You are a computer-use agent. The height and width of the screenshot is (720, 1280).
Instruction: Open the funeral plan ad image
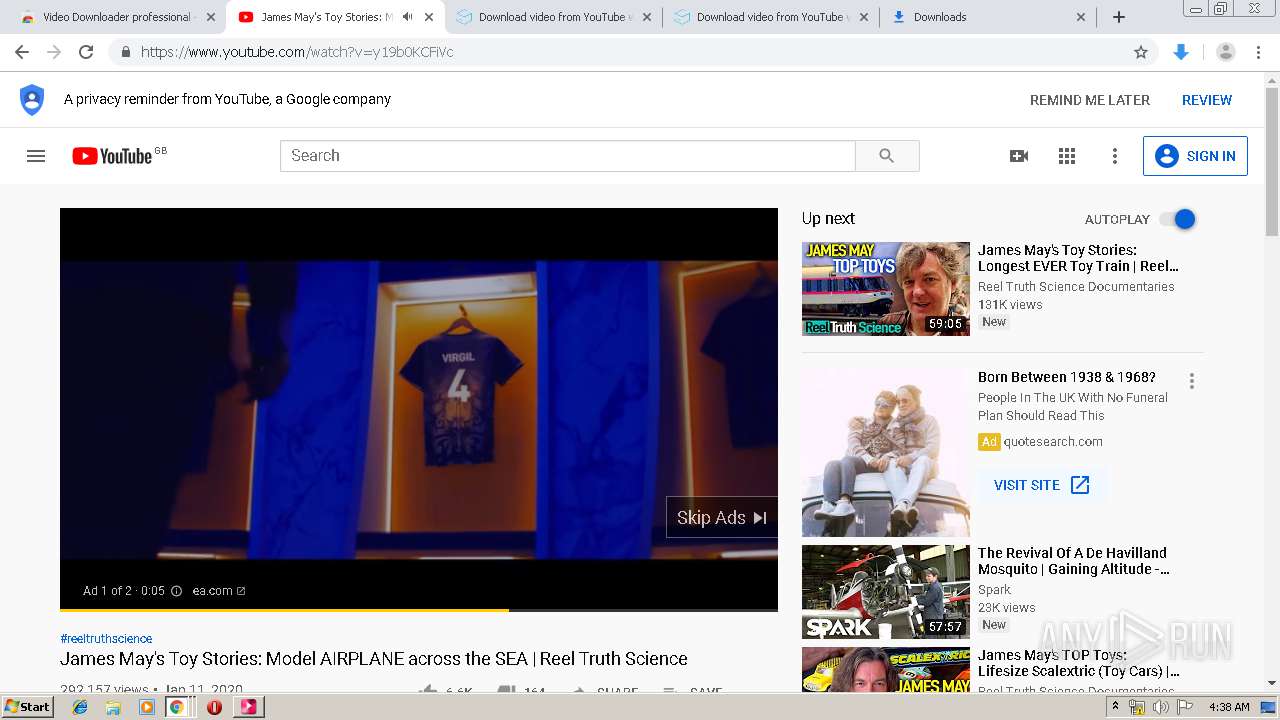pyautogui.click(x=886, y=453)
